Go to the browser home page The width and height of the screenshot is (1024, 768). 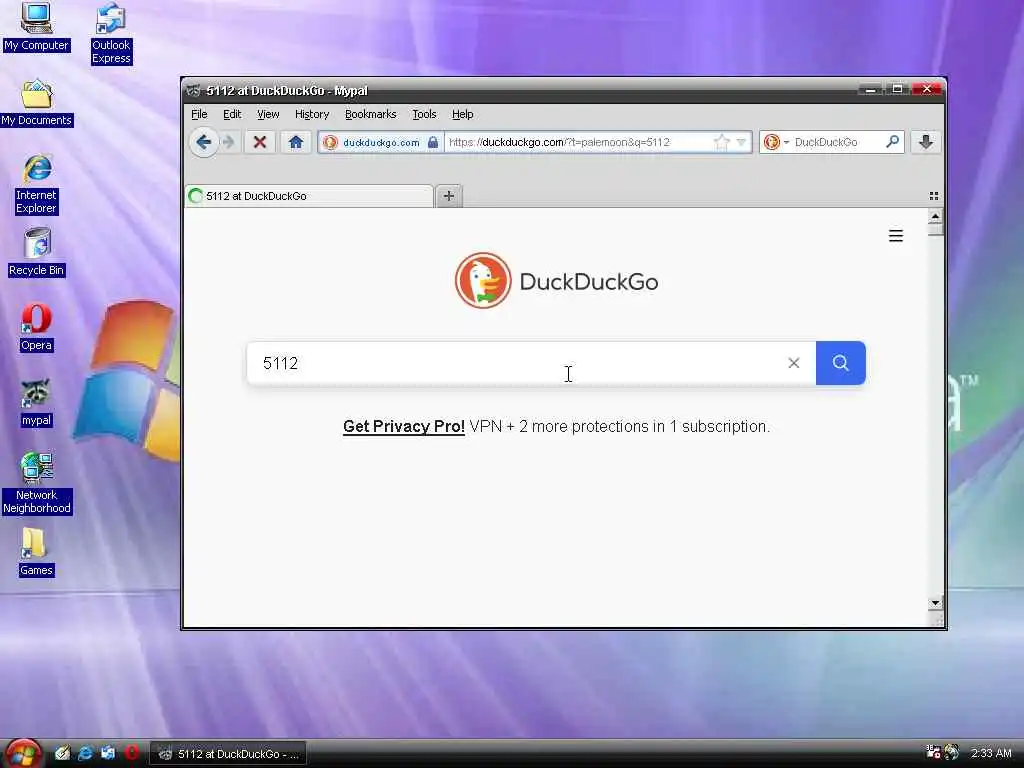click(x=296, y=142)
